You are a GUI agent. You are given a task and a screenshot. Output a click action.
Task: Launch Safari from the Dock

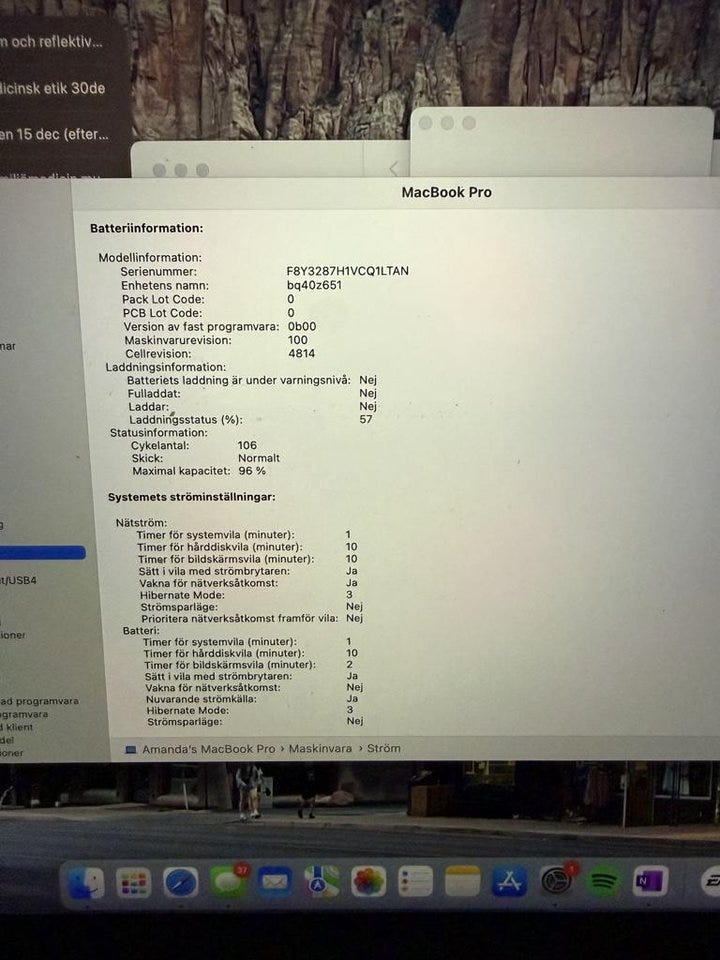(181, 883)
